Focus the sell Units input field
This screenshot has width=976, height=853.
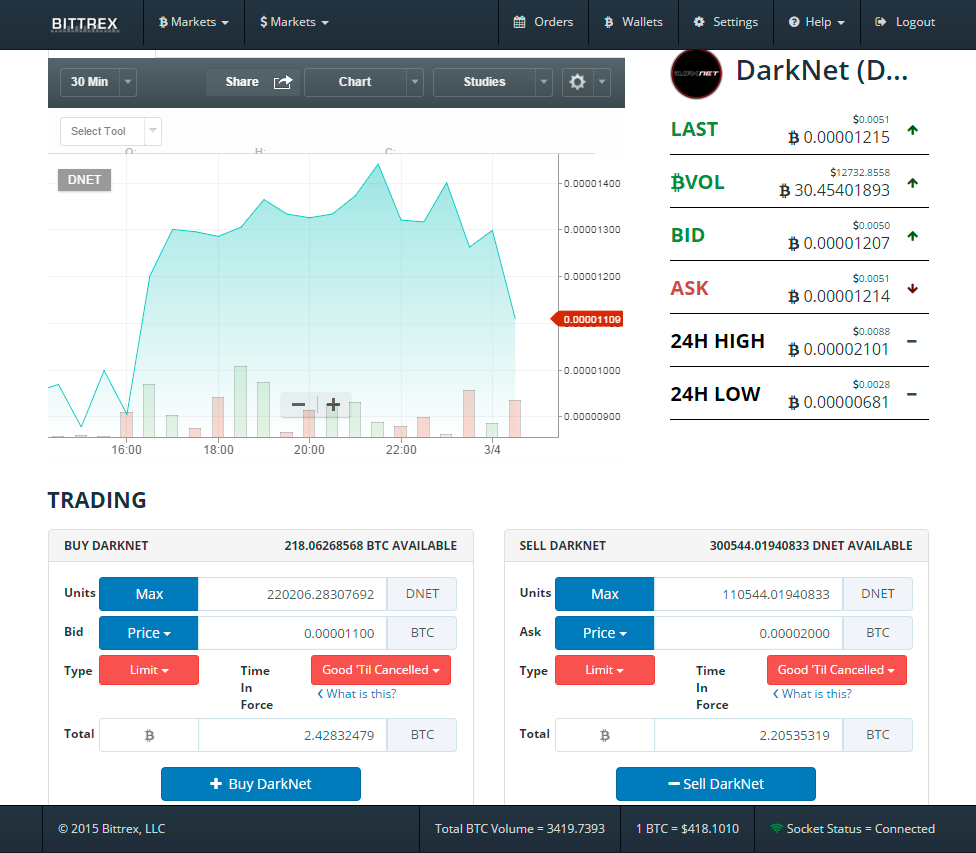click(748, 594)
